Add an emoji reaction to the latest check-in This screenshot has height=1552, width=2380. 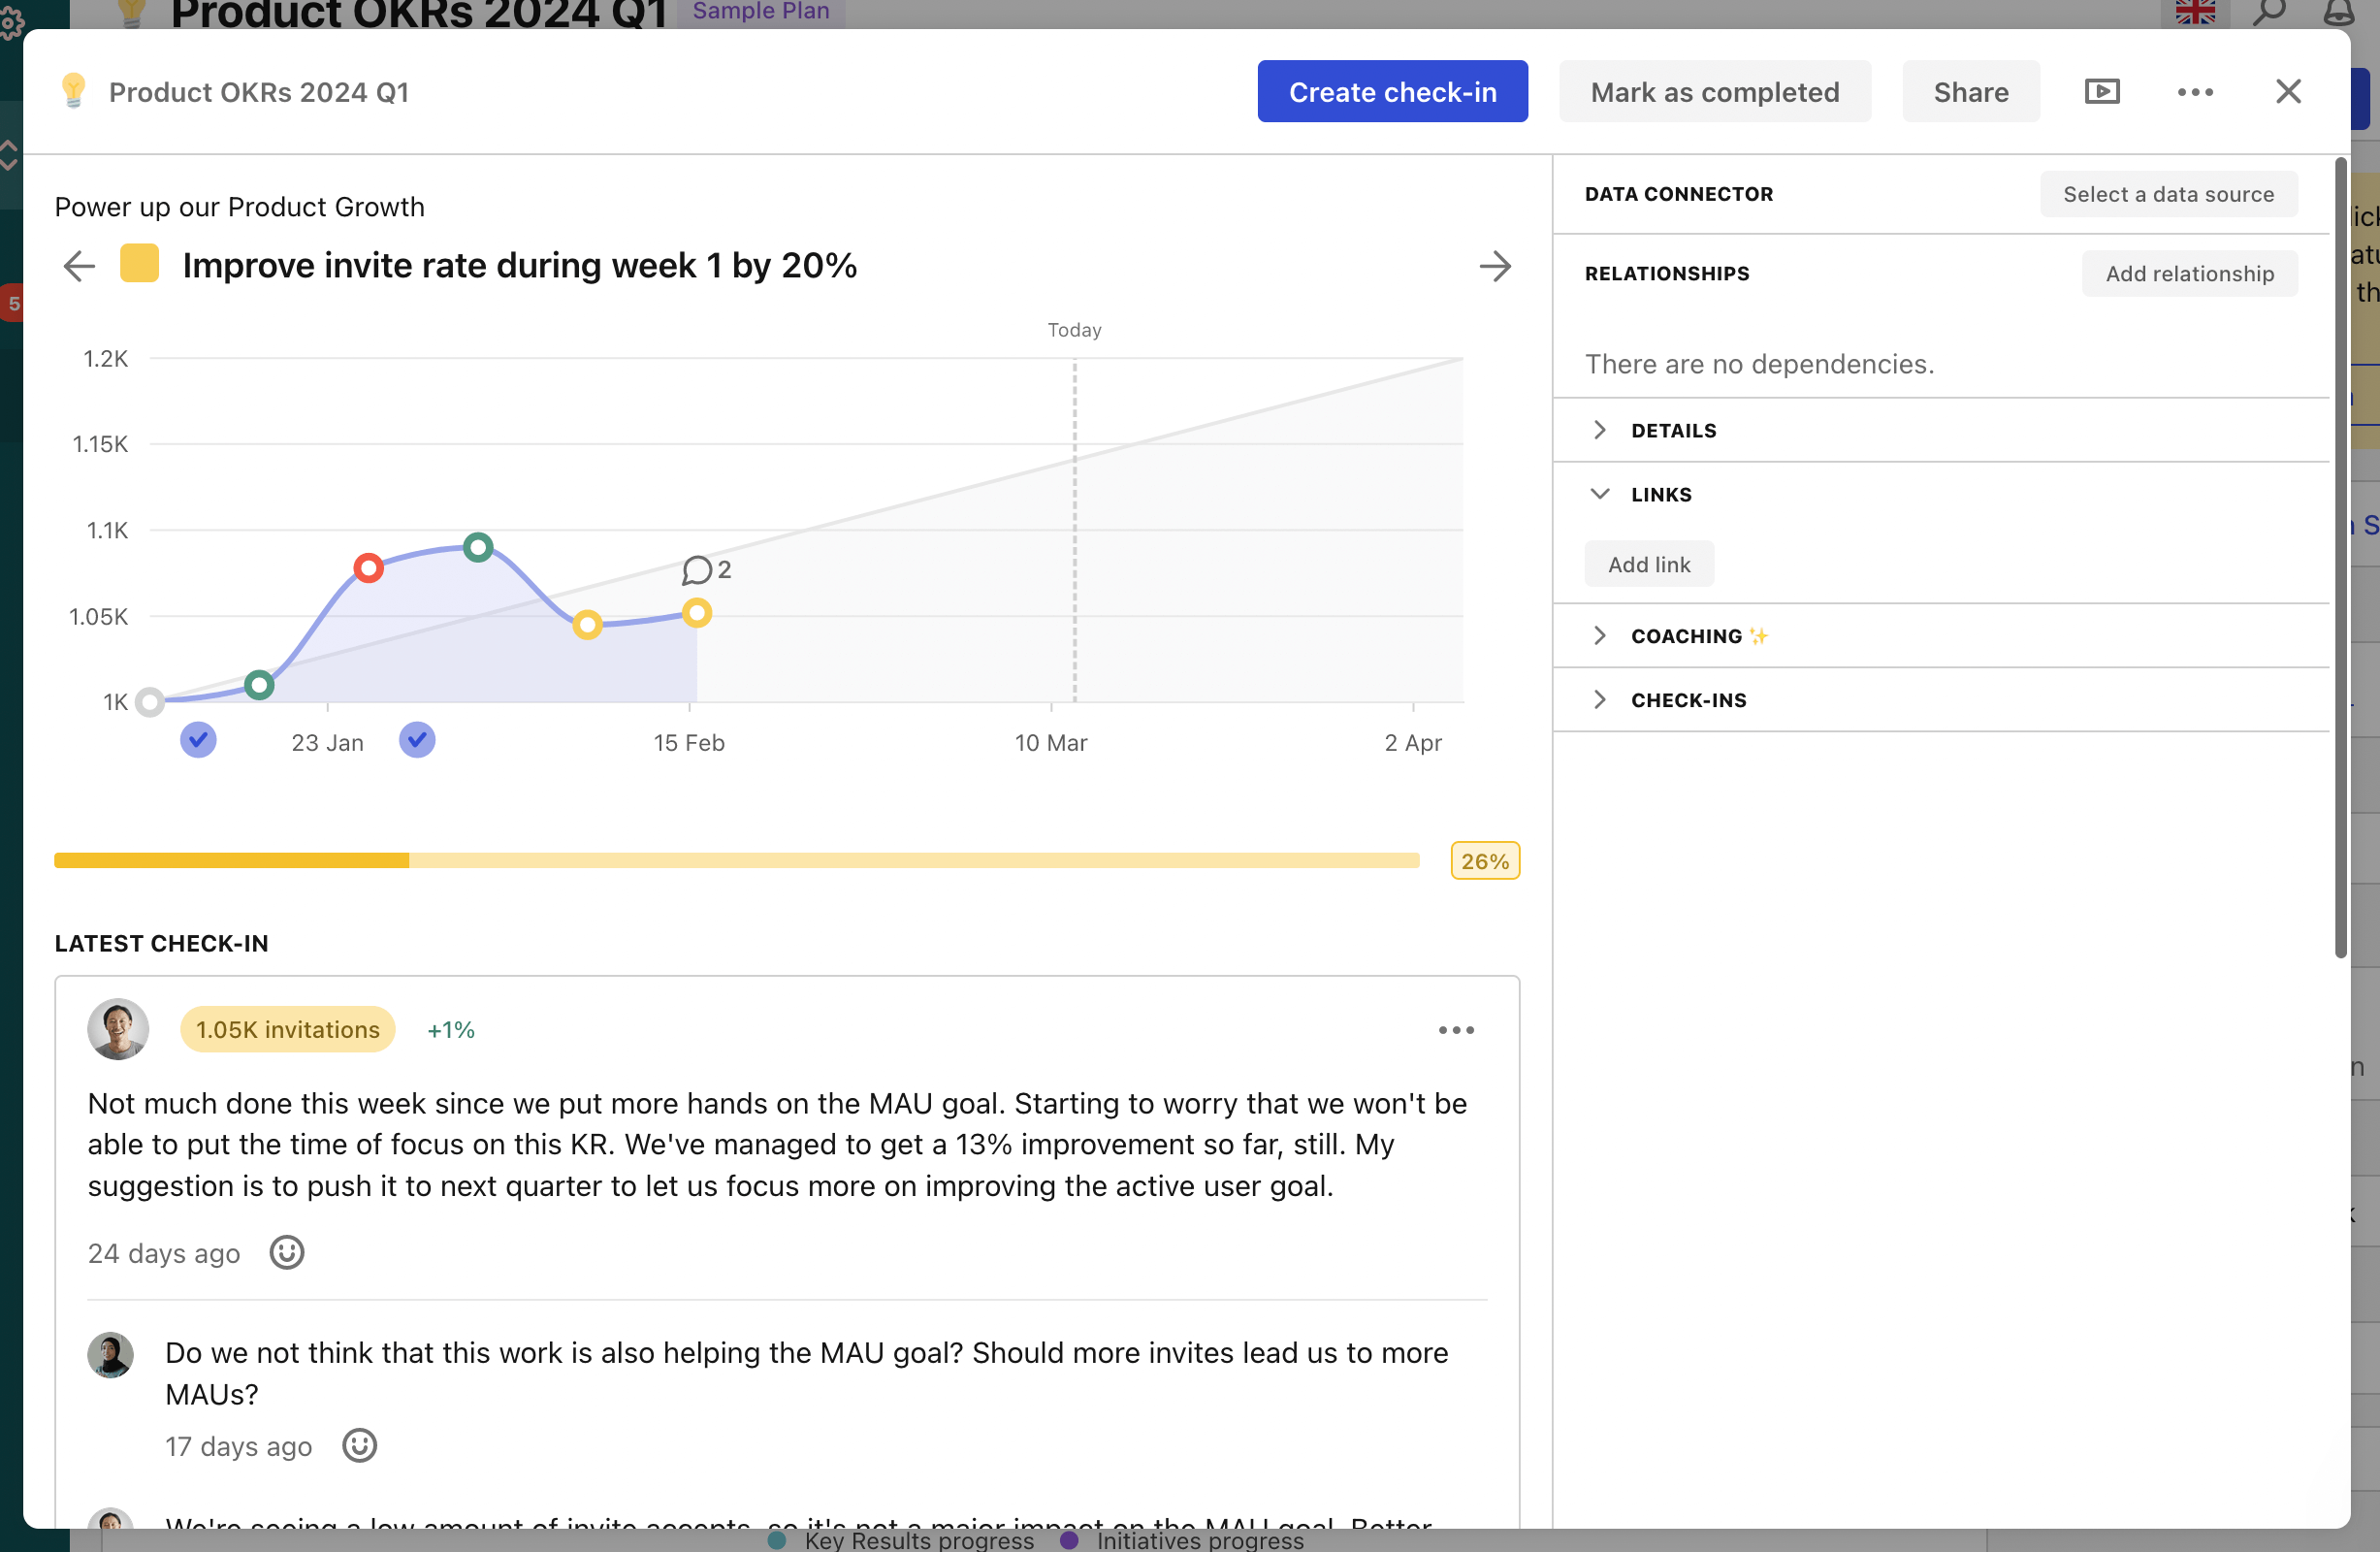pyautogui.click(x=287, y=1252)
